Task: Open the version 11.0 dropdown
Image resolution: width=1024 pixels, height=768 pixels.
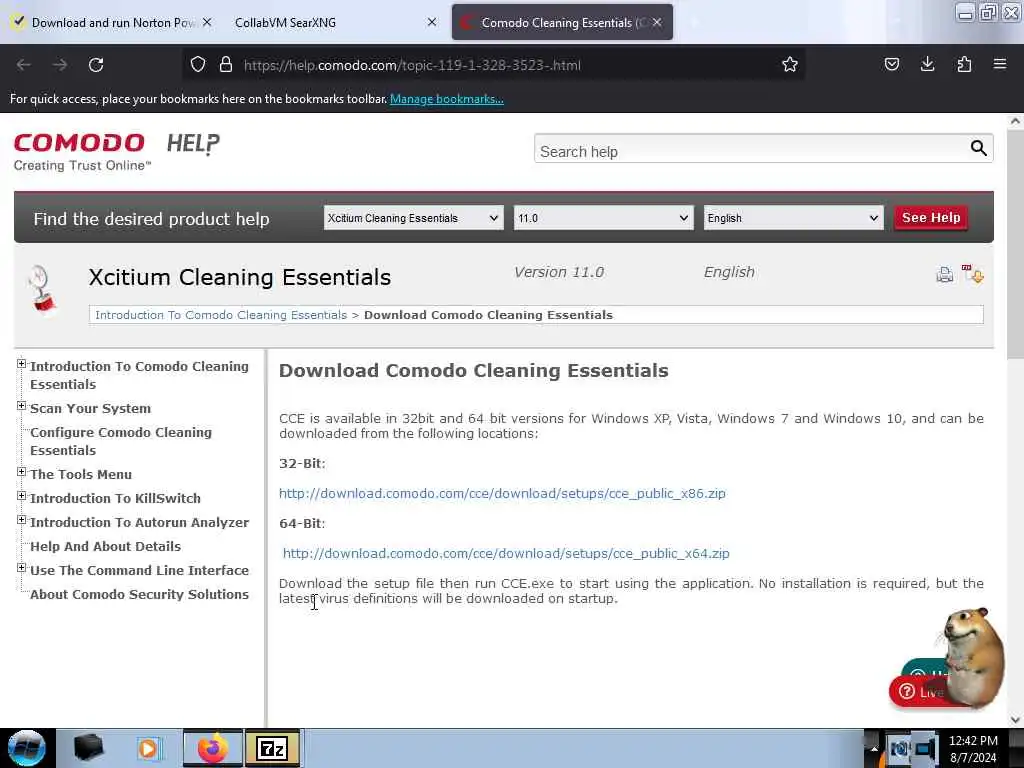Action: coord(603,218)
